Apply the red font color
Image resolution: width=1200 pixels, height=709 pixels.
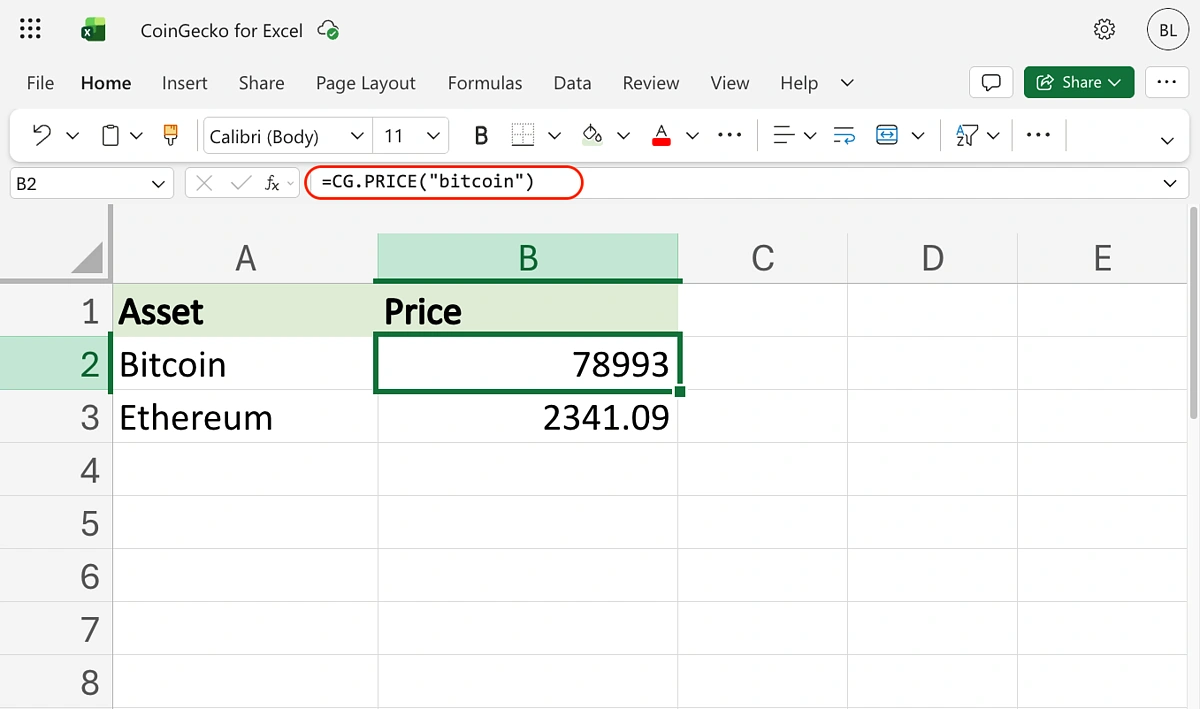(660, 135)
